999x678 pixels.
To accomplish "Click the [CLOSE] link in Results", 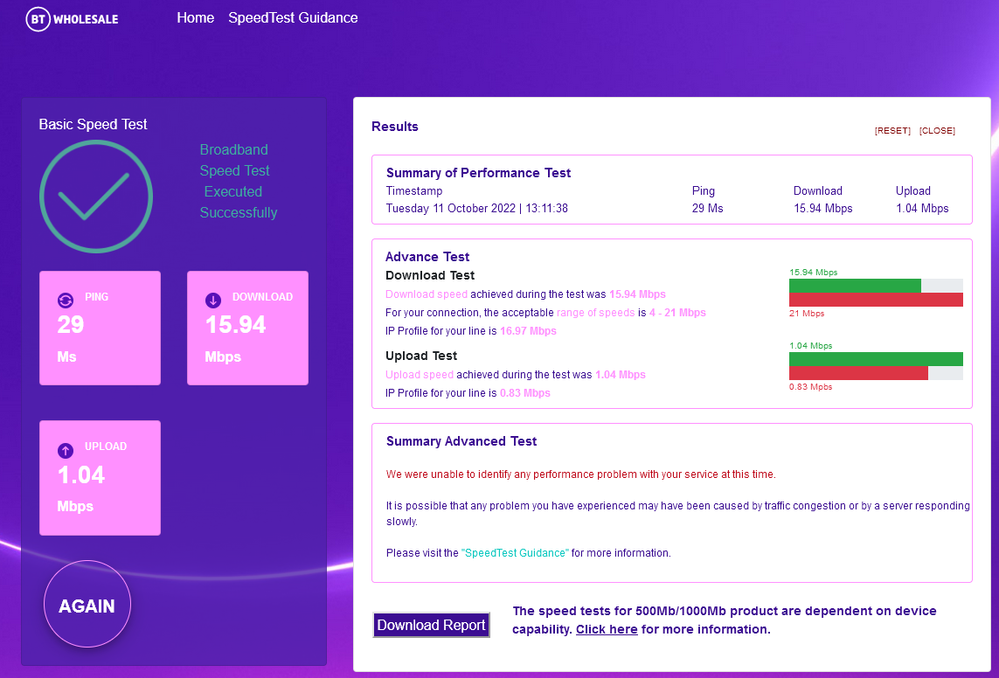I will pos(937,131).
